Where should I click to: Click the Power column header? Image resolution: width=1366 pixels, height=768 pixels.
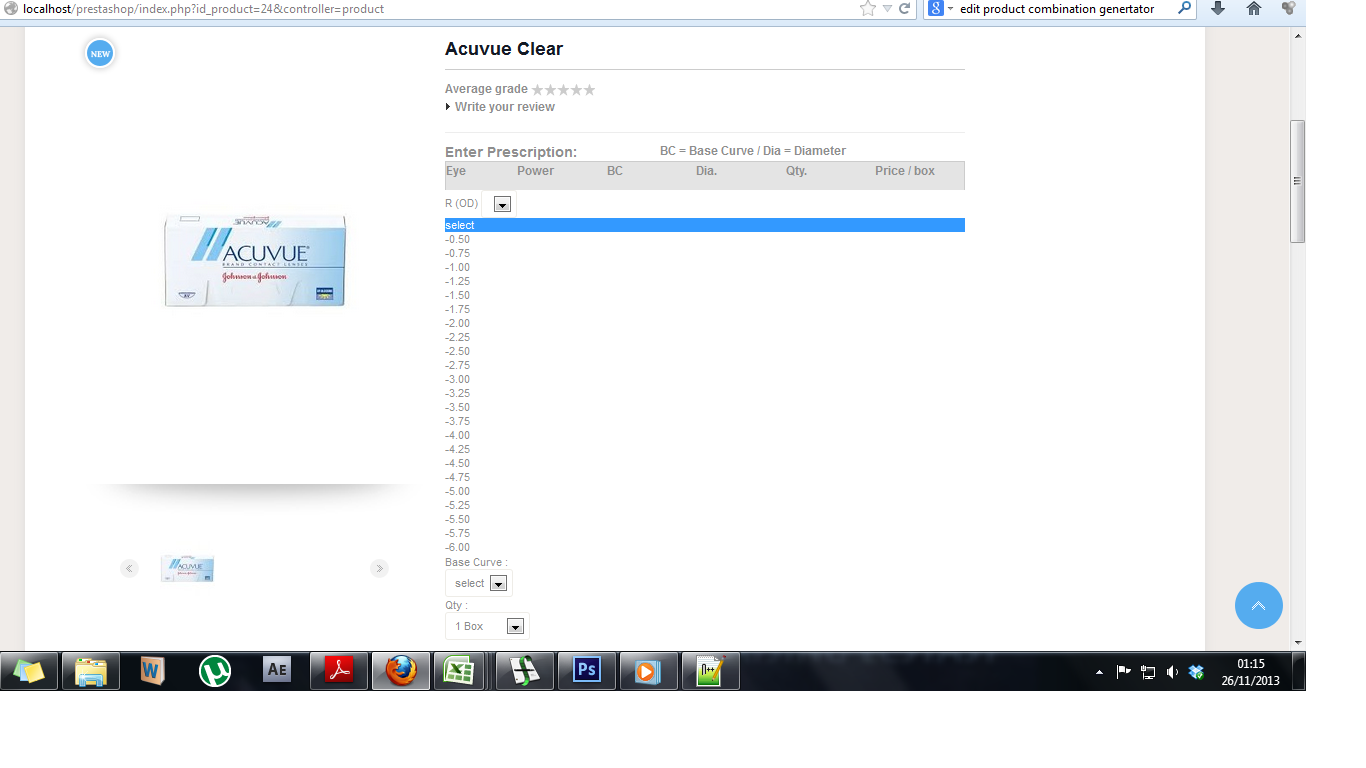point(535,171)
